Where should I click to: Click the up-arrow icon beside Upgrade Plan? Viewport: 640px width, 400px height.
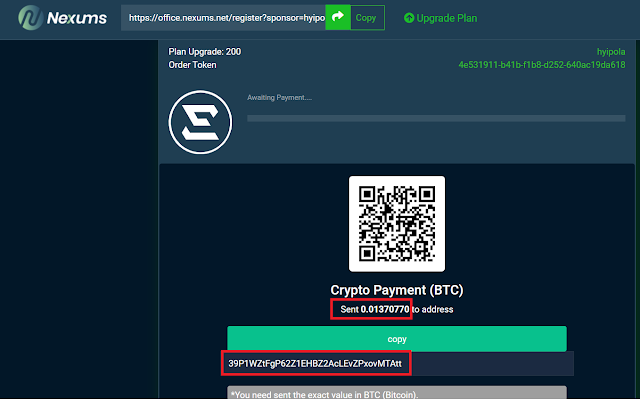409,18
